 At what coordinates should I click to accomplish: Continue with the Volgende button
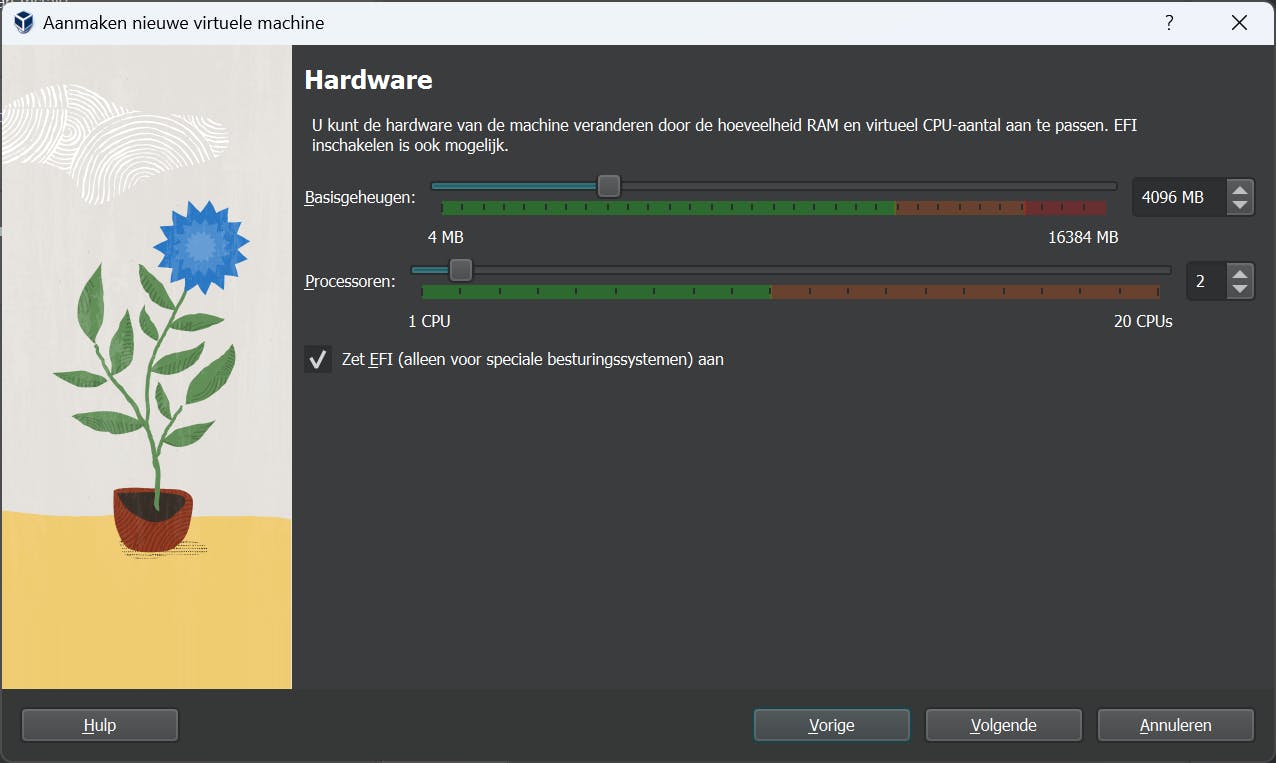tap(1004, 725)
